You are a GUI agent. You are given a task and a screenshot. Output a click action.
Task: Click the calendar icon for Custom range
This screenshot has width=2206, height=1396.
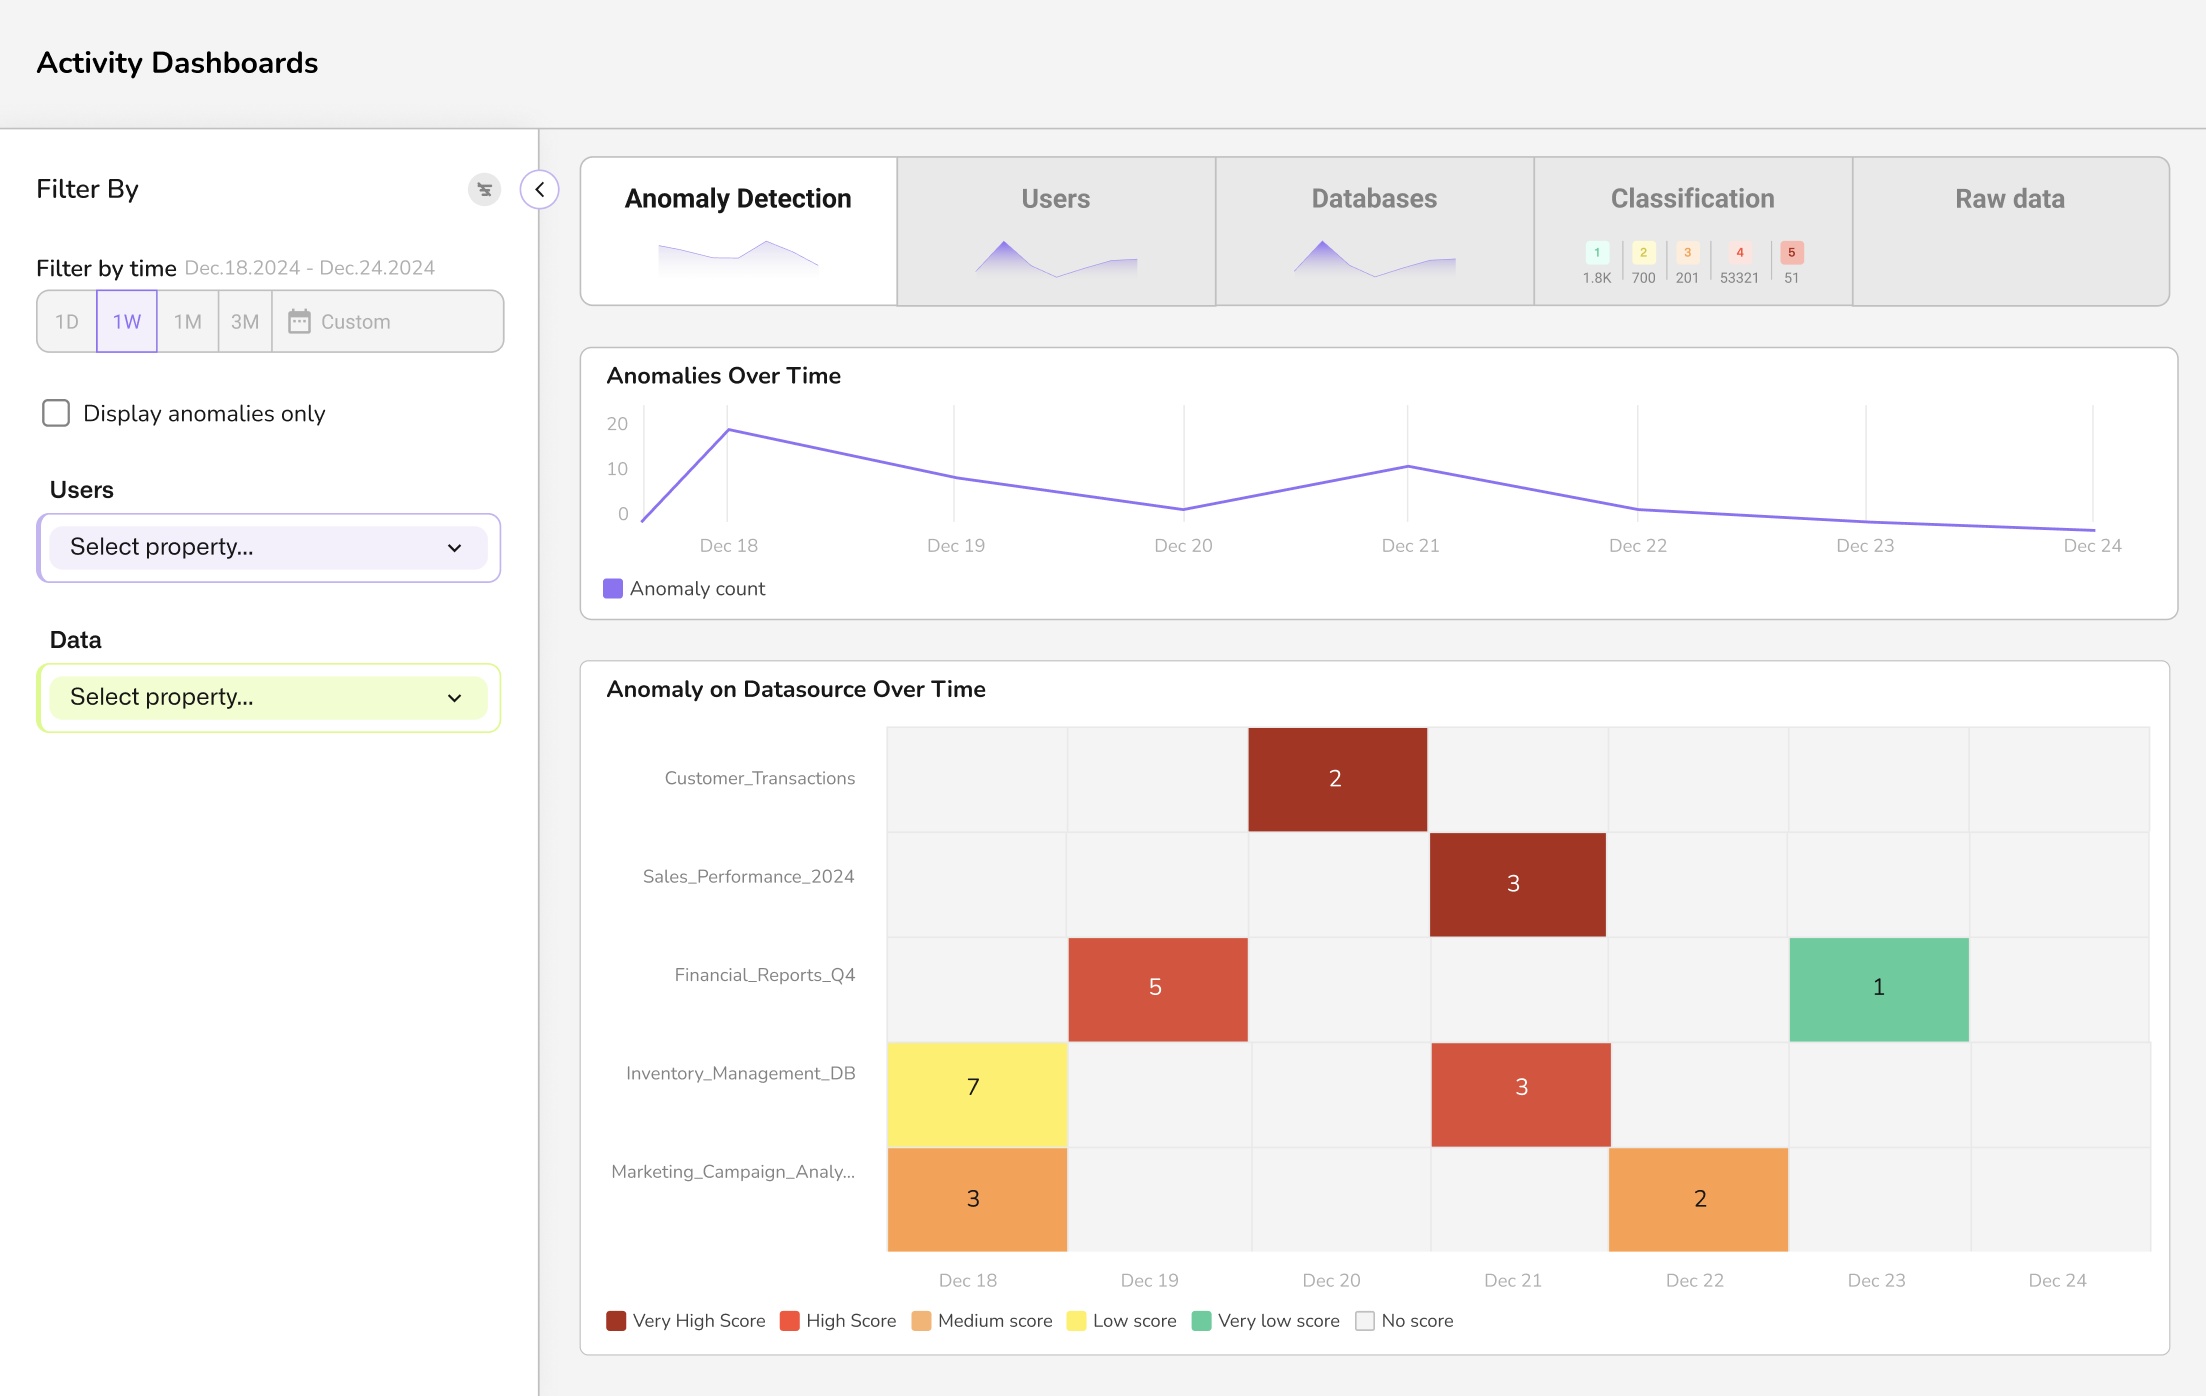pos(299,321)
